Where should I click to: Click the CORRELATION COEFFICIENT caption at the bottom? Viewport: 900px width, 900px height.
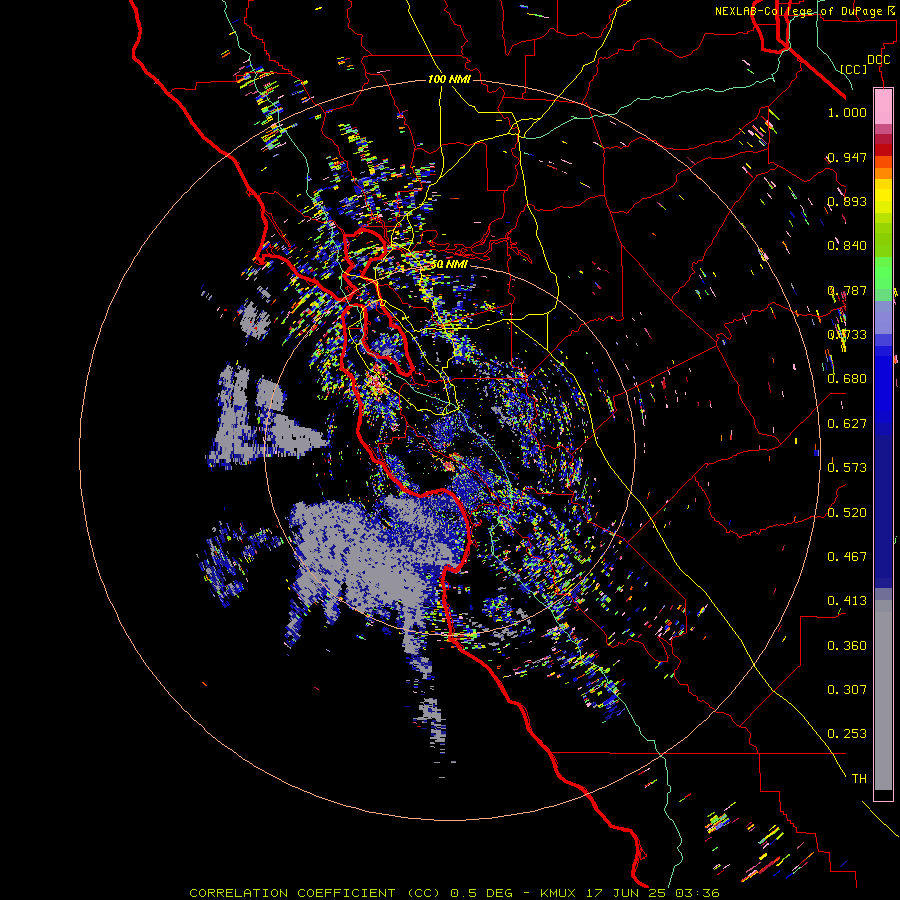[x=454, y=893]
